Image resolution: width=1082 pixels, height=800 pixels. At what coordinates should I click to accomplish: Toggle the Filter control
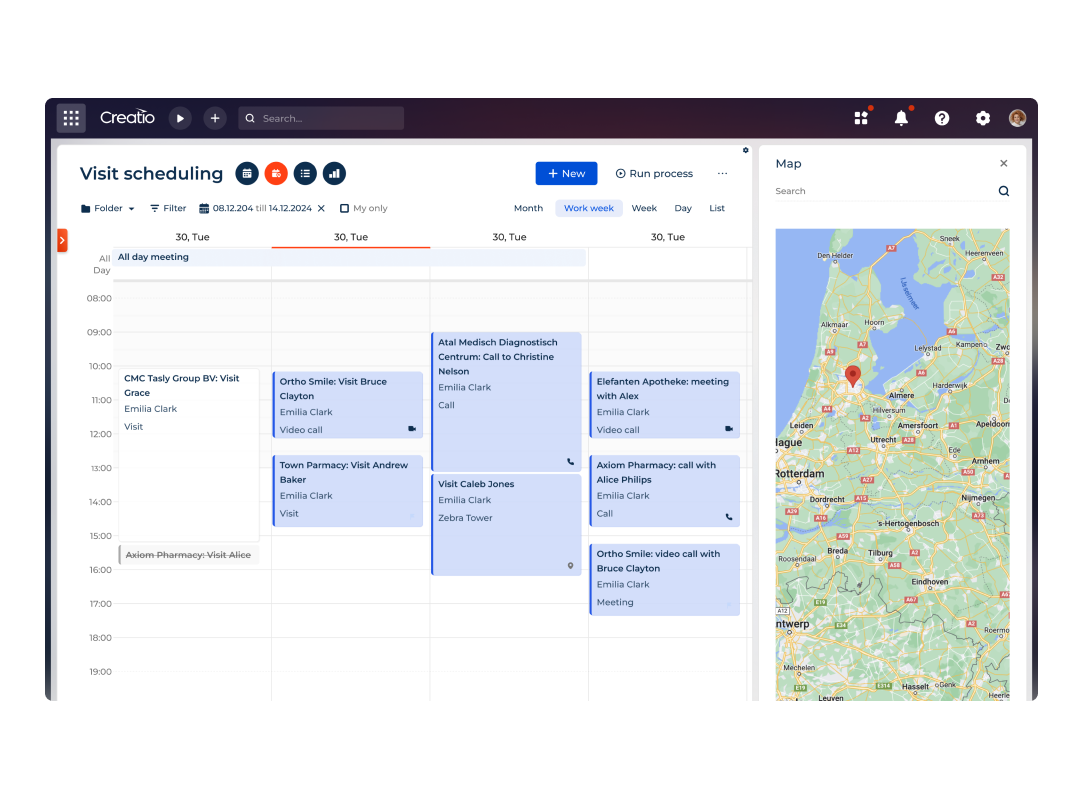167,208
